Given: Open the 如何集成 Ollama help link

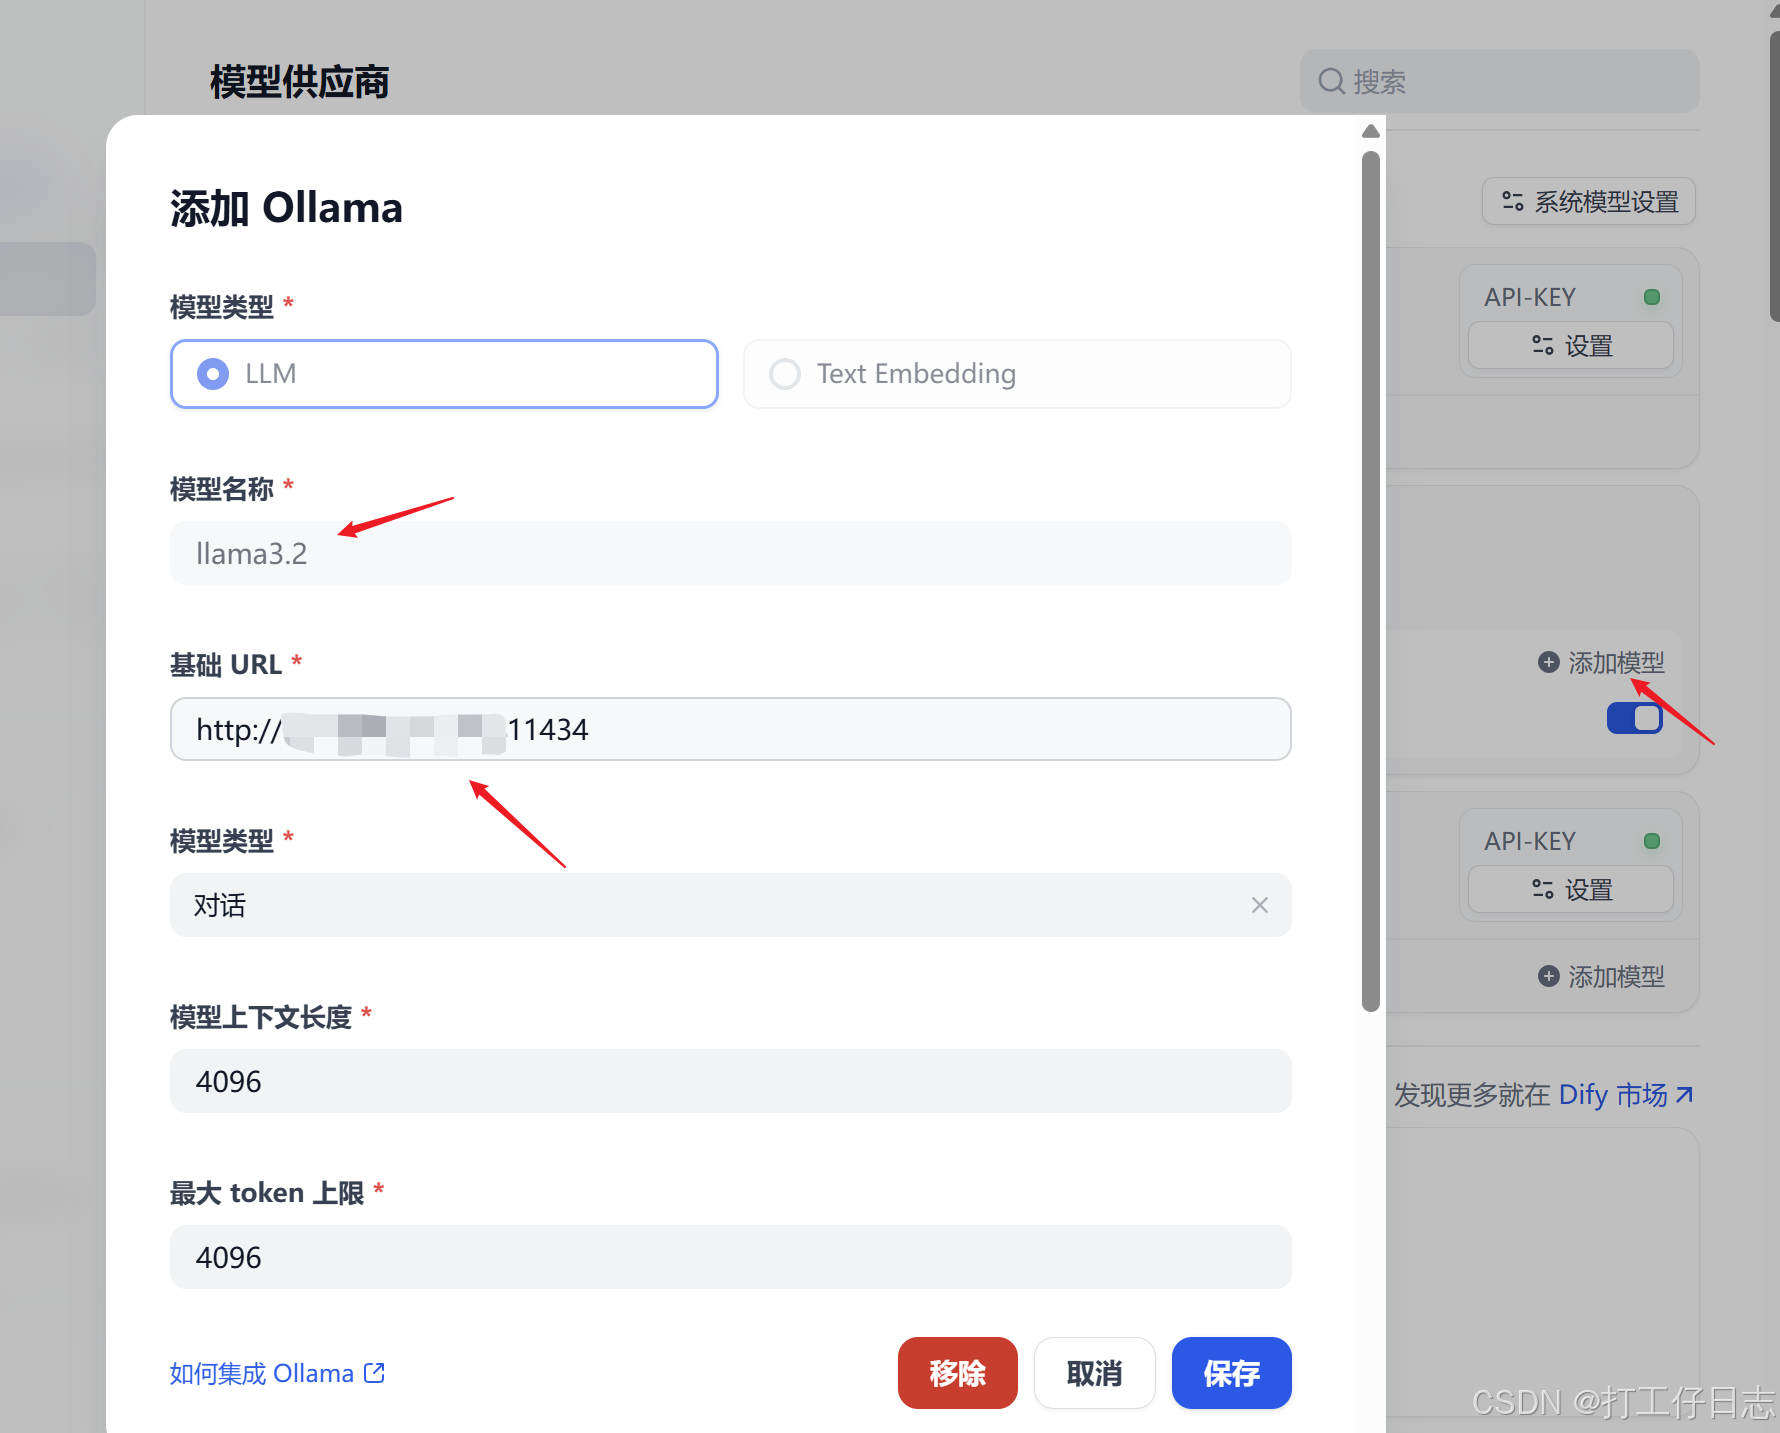Looking at the screenshot, I should click(x=260, y=1373).
